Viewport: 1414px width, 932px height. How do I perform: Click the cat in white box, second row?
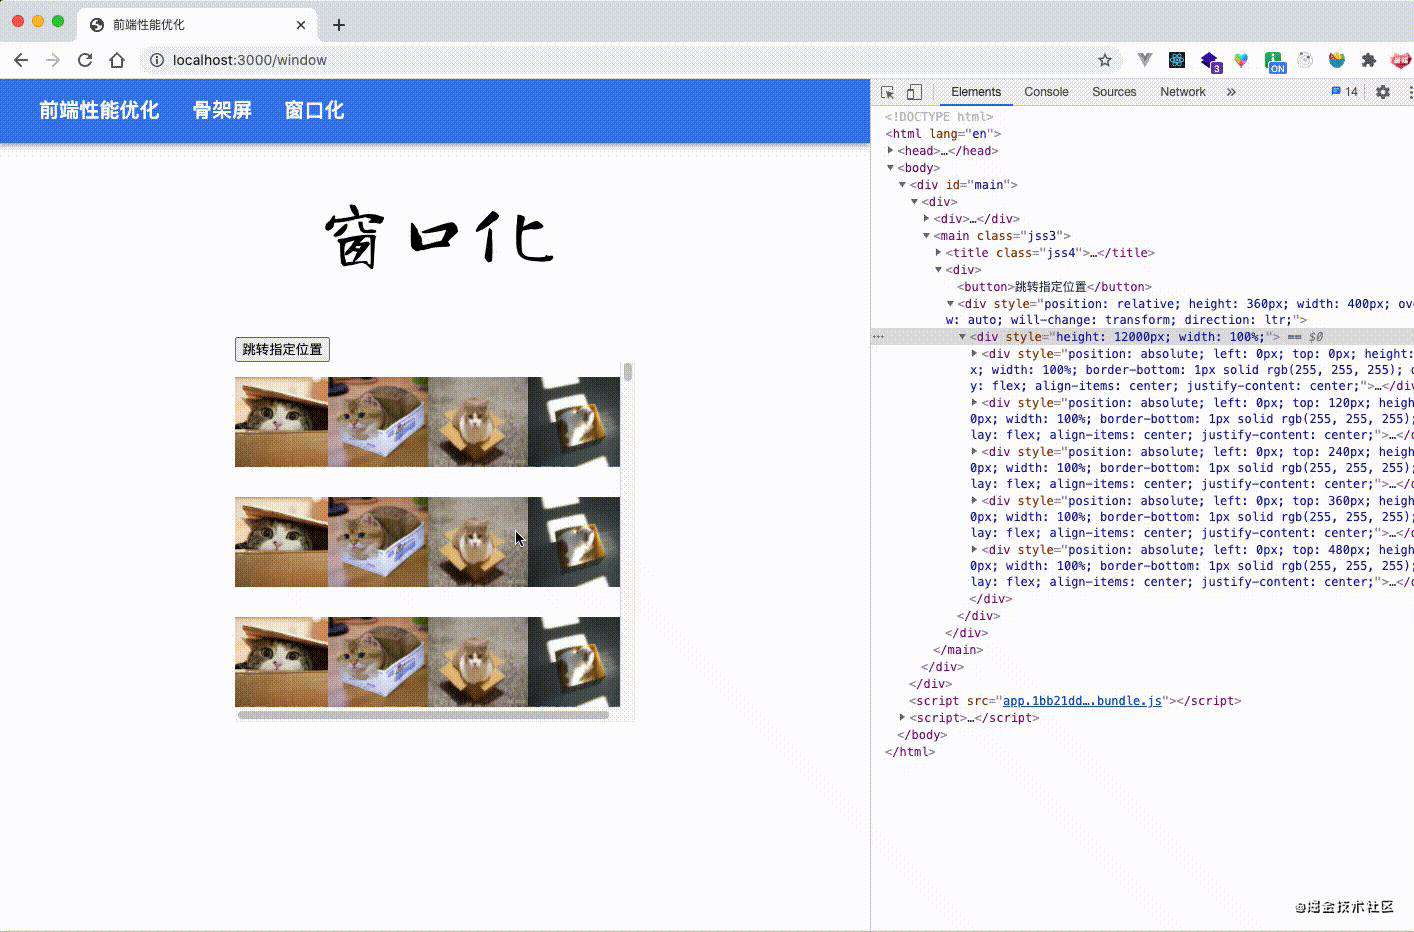point(378,542)
